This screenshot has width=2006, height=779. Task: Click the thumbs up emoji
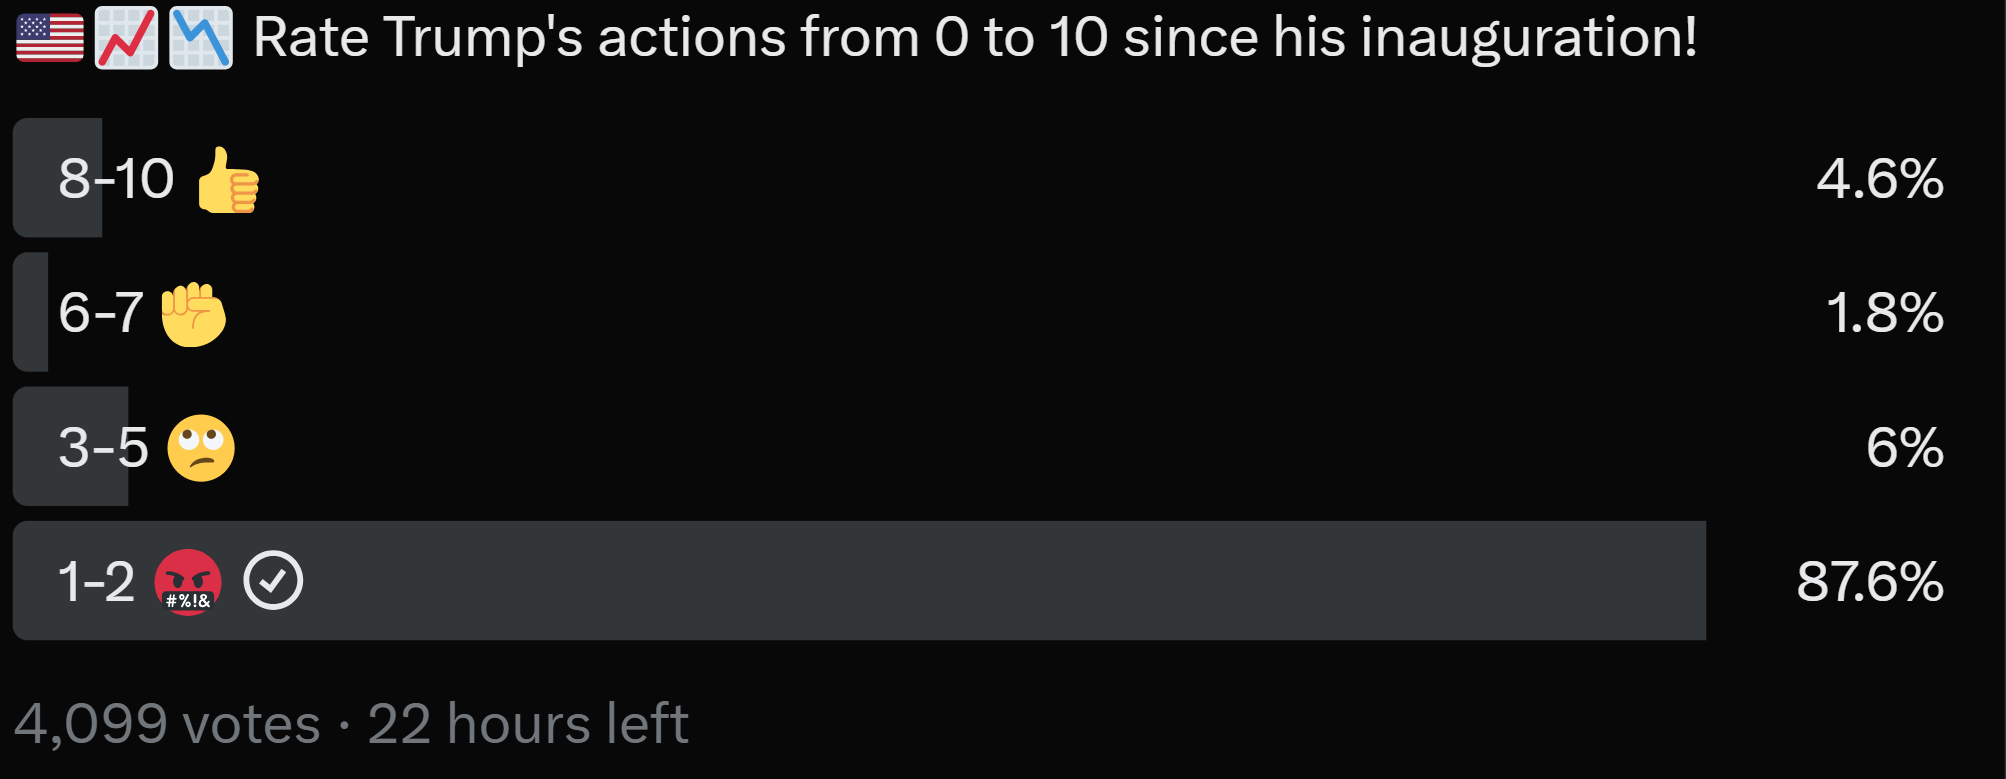[228, 180]
